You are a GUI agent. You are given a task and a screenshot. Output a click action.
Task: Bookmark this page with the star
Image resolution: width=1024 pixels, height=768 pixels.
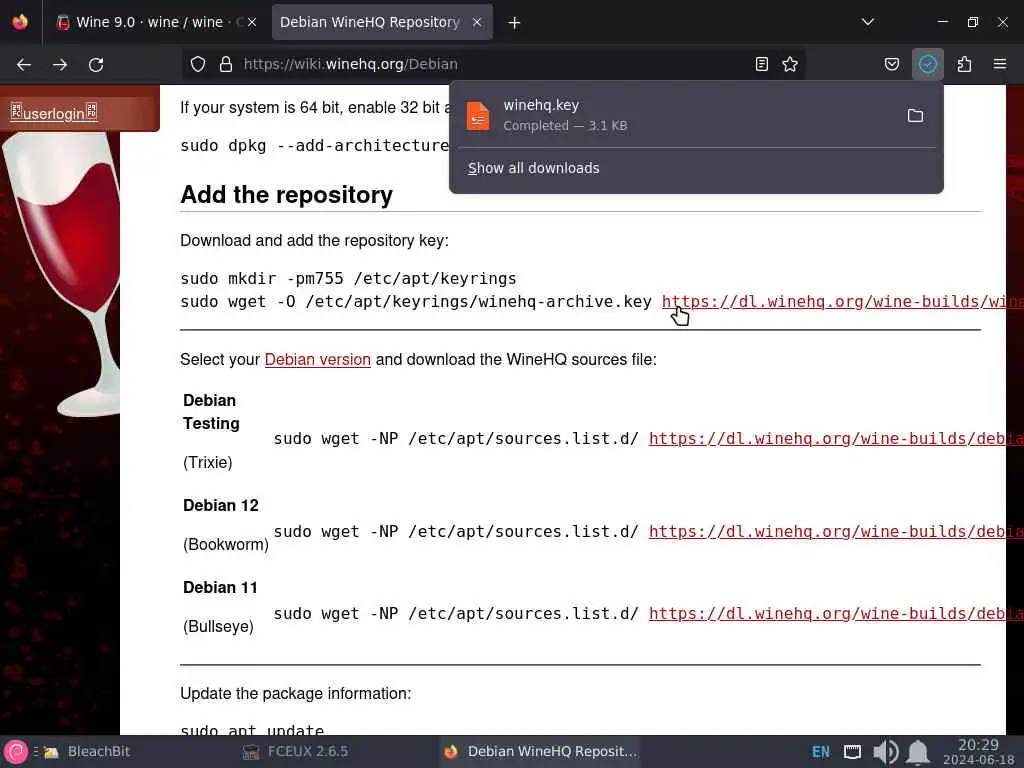click(x=790, y=64)
